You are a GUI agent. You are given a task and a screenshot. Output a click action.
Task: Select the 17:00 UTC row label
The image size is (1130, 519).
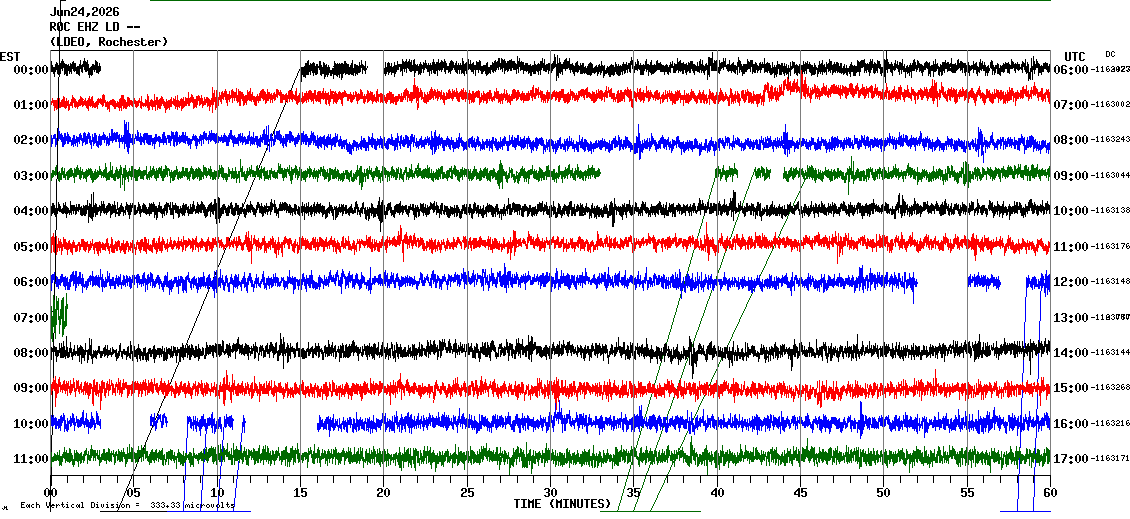(1070, 458)
